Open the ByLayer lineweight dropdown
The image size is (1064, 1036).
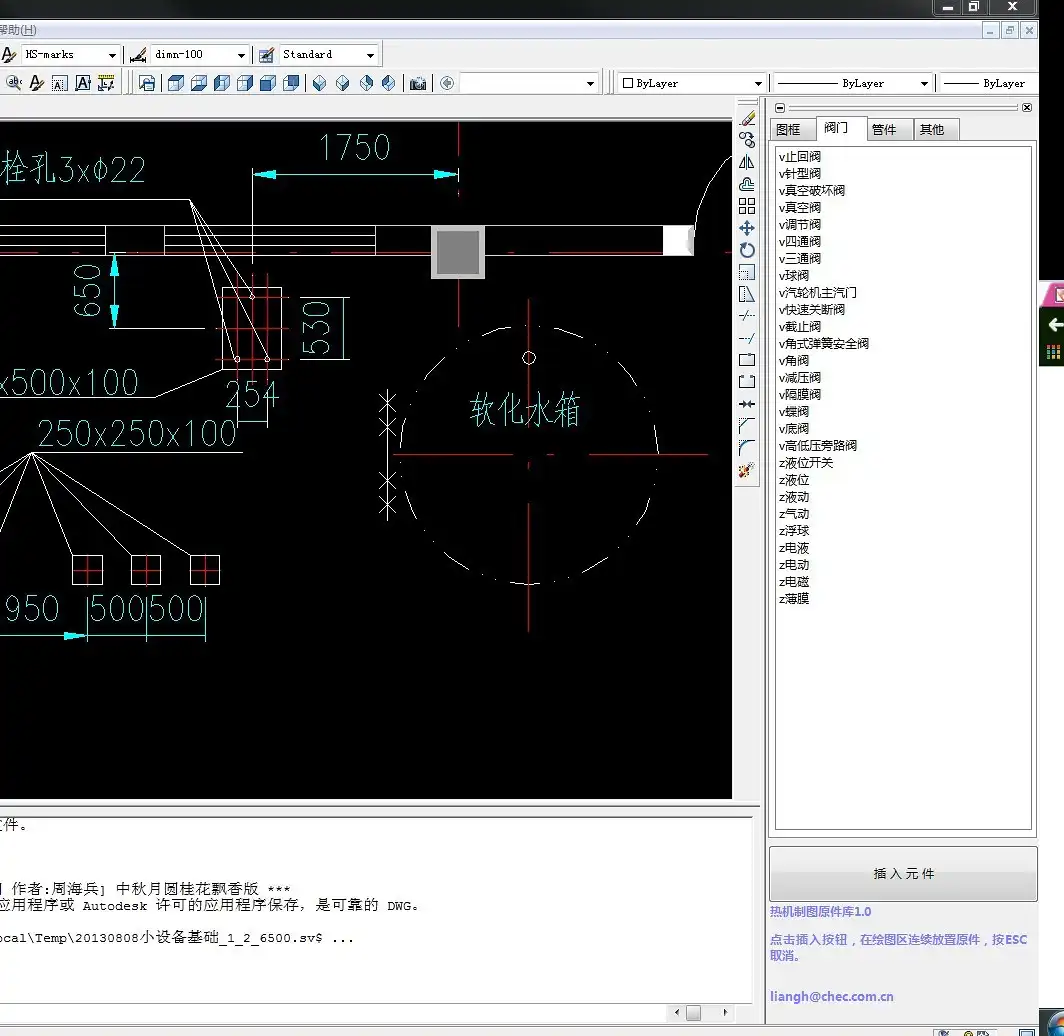[x=991, y=83]
